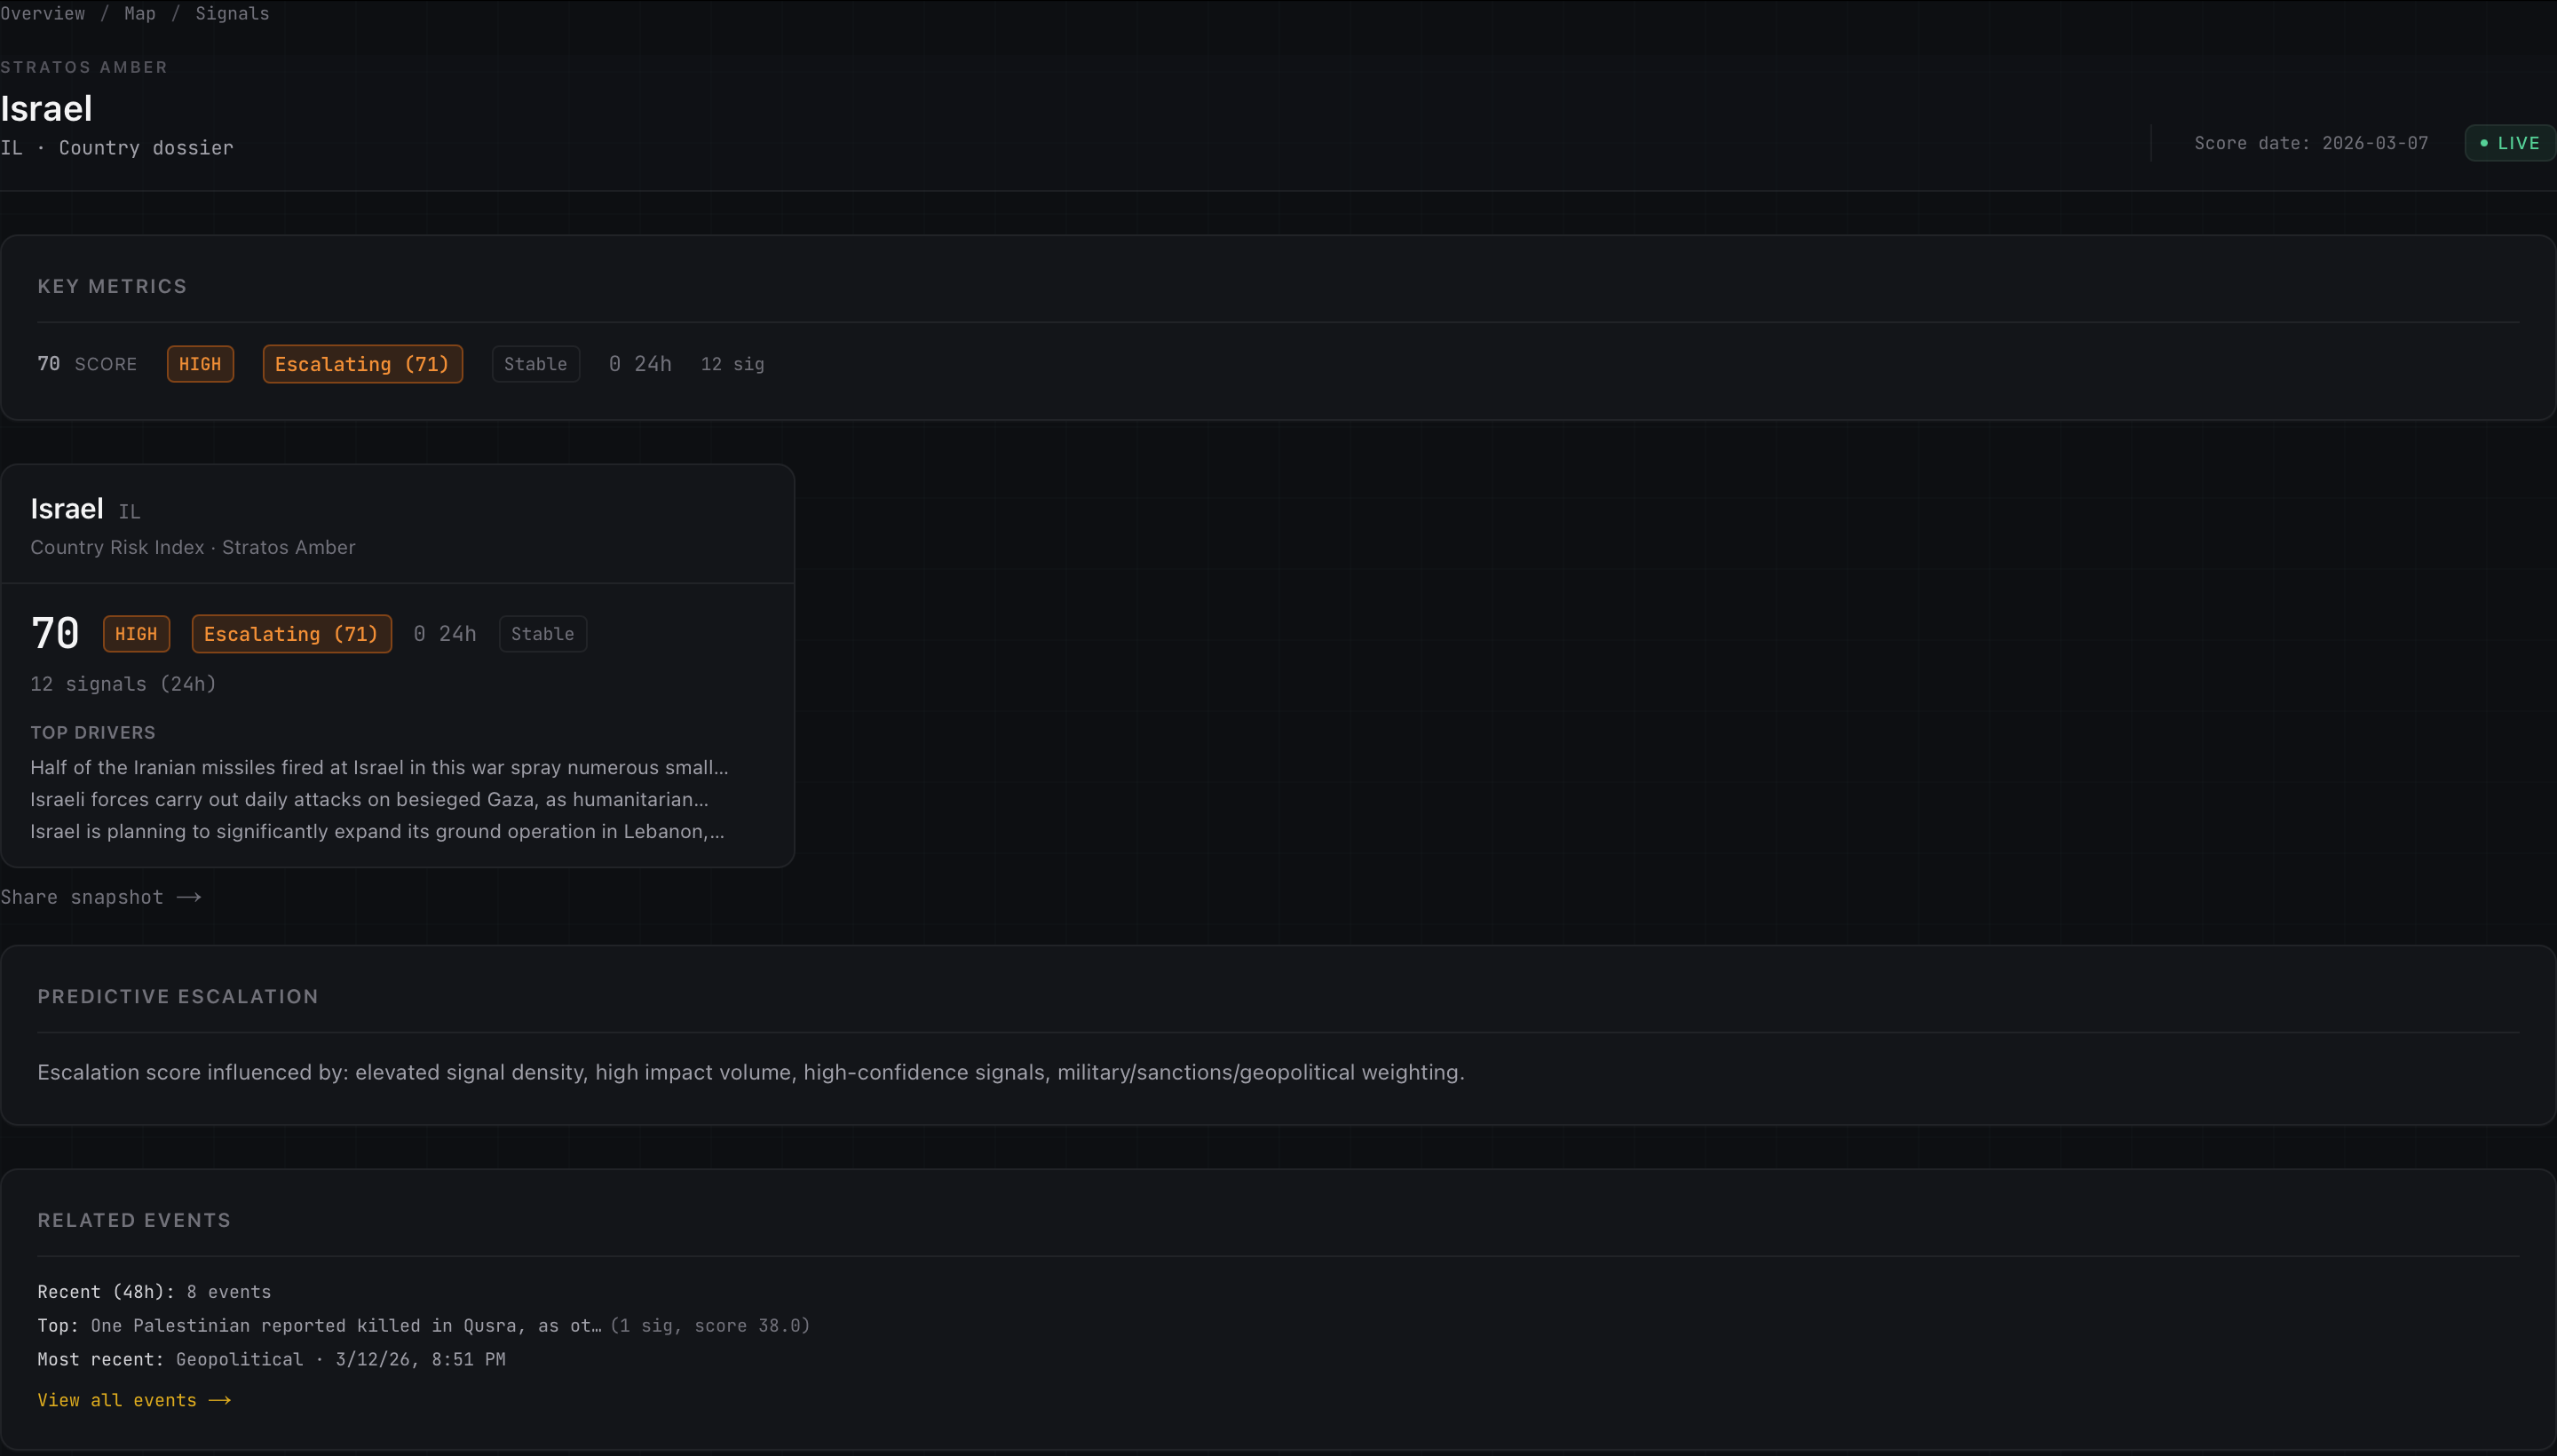Click HIGH badge in Israel risk card

coord(136,634)
